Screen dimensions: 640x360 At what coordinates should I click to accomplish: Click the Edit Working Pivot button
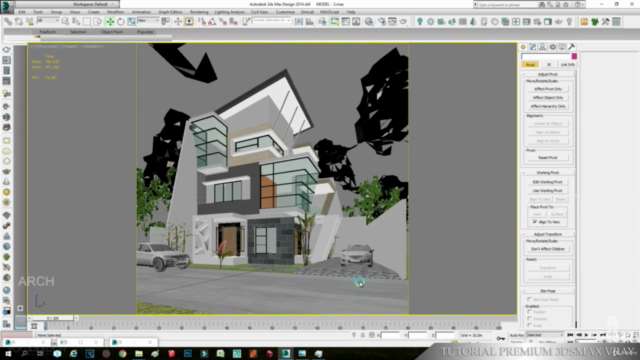pyautogui.click(x=548, y=182)
